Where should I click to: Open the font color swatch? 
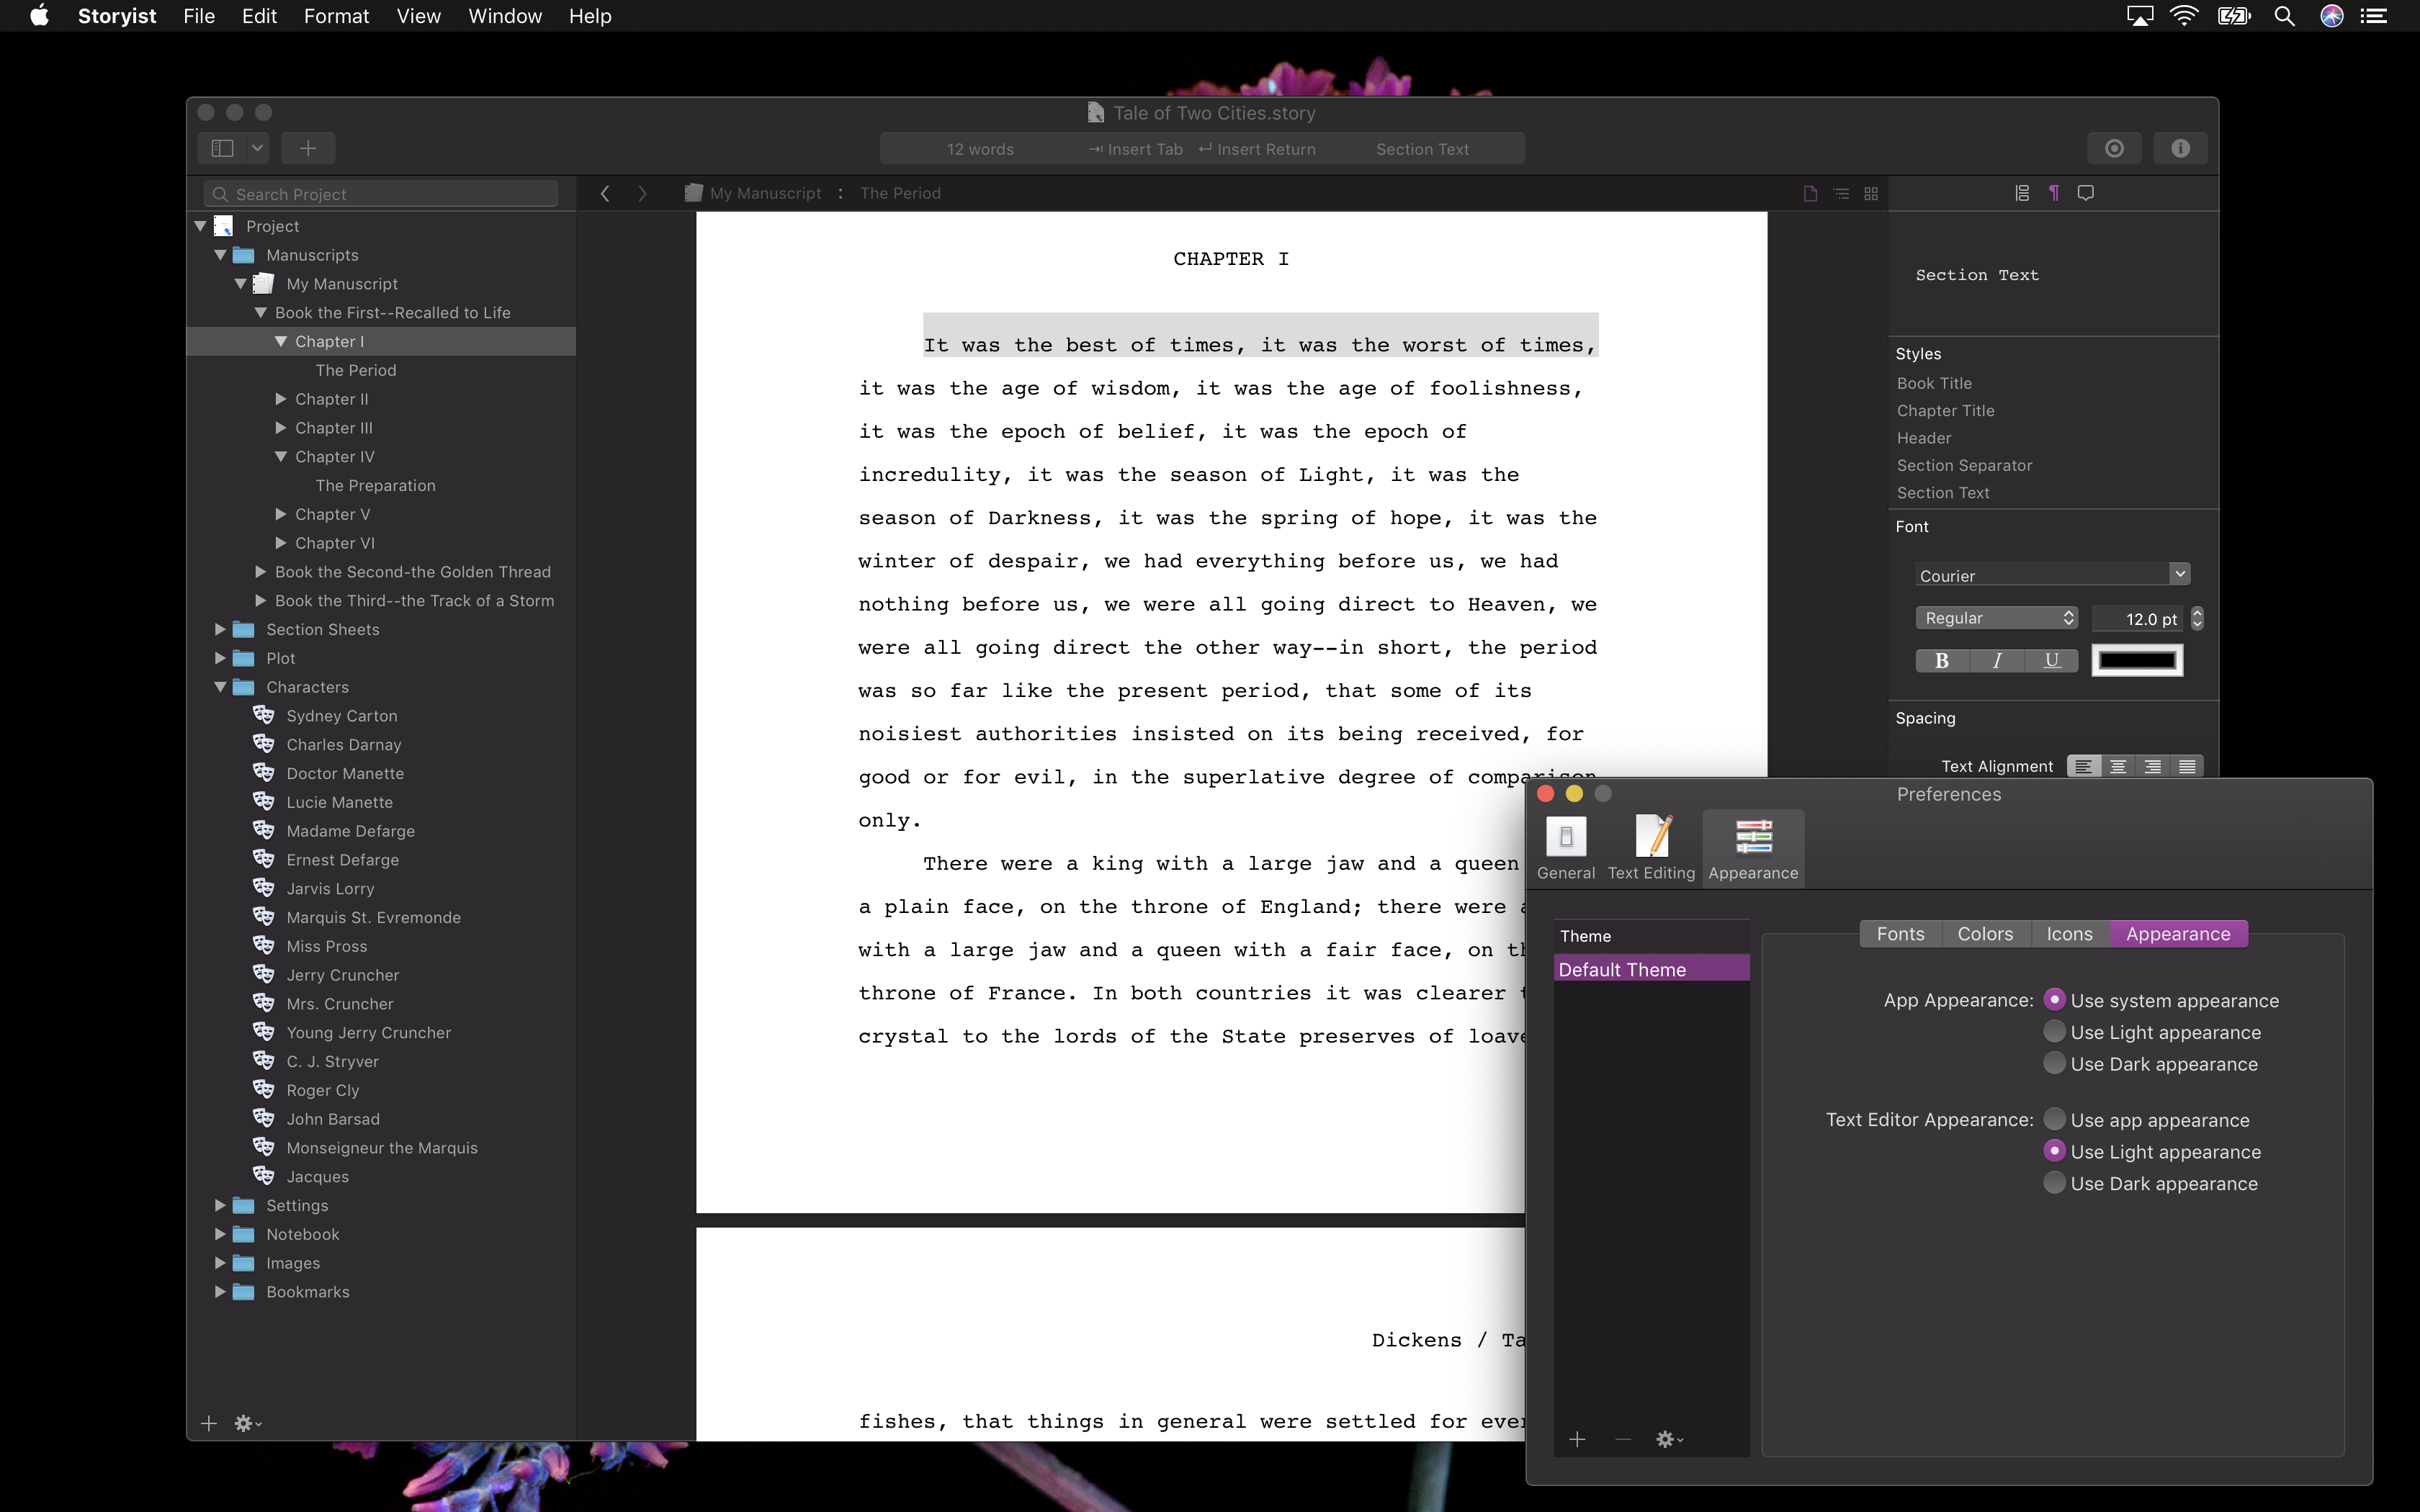pyautogui.click(x=2137, y=660)
